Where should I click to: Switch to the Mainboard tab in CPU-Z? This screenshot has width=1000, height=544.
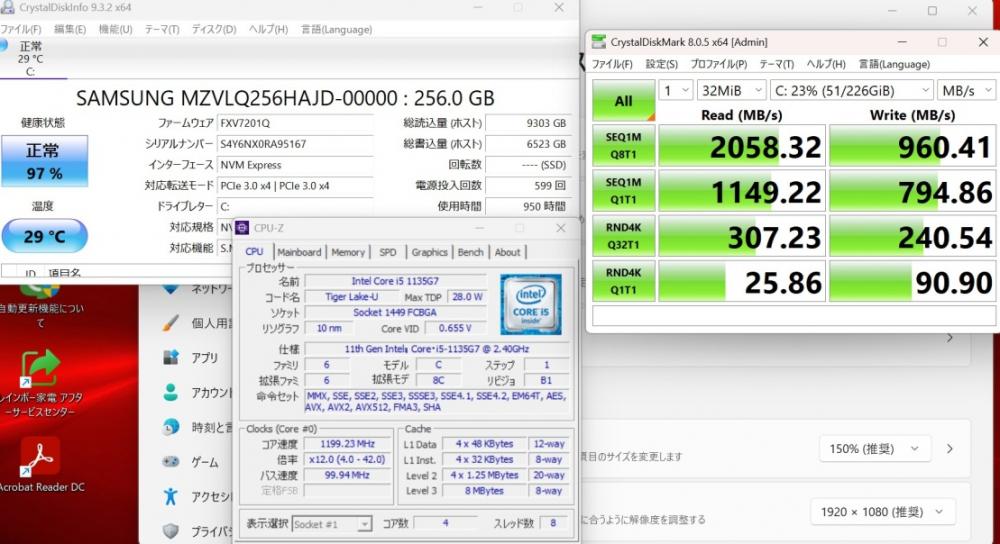(299, 252)
